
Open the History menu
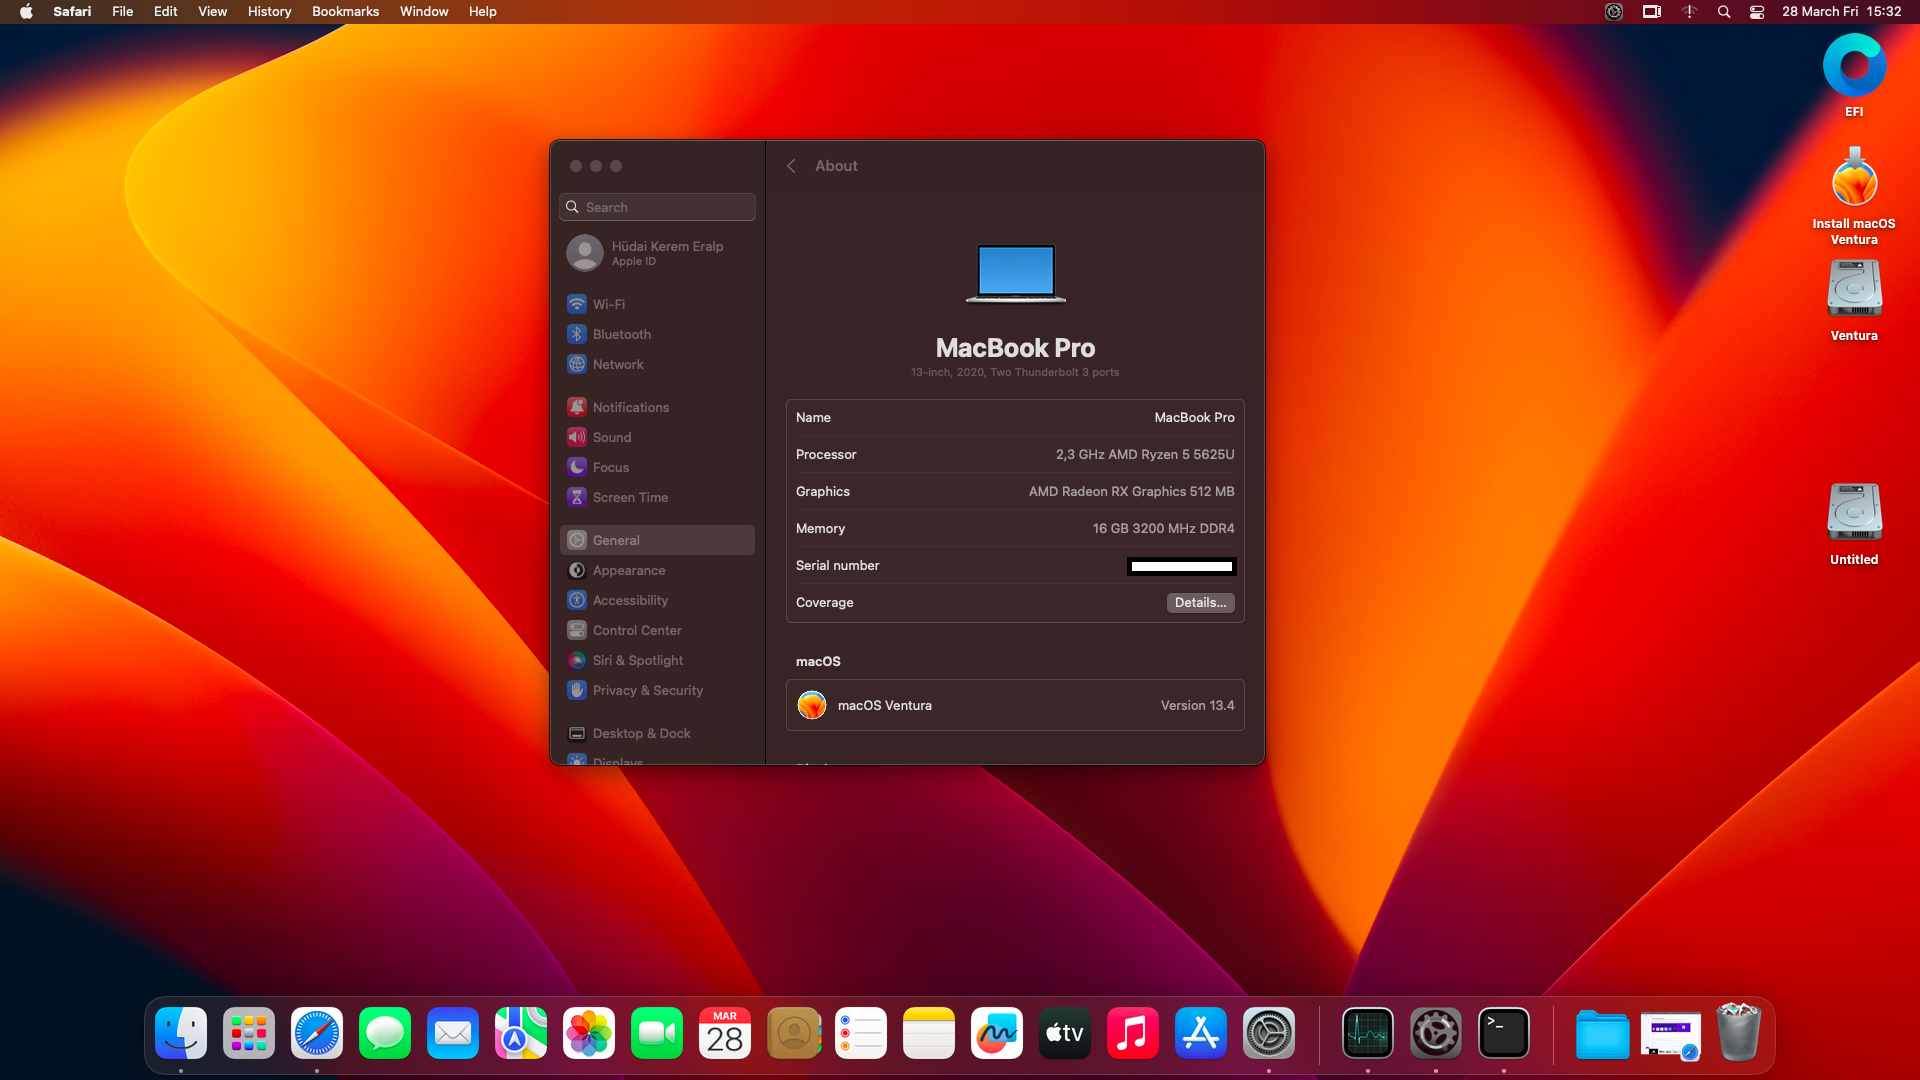(x=269, y=12)
